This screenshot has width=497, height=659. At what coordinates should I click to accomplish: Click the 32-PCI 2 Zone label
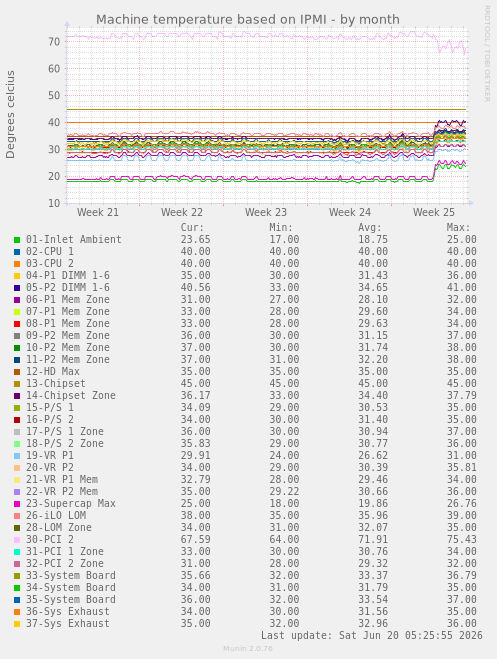[x=65, y=563]
